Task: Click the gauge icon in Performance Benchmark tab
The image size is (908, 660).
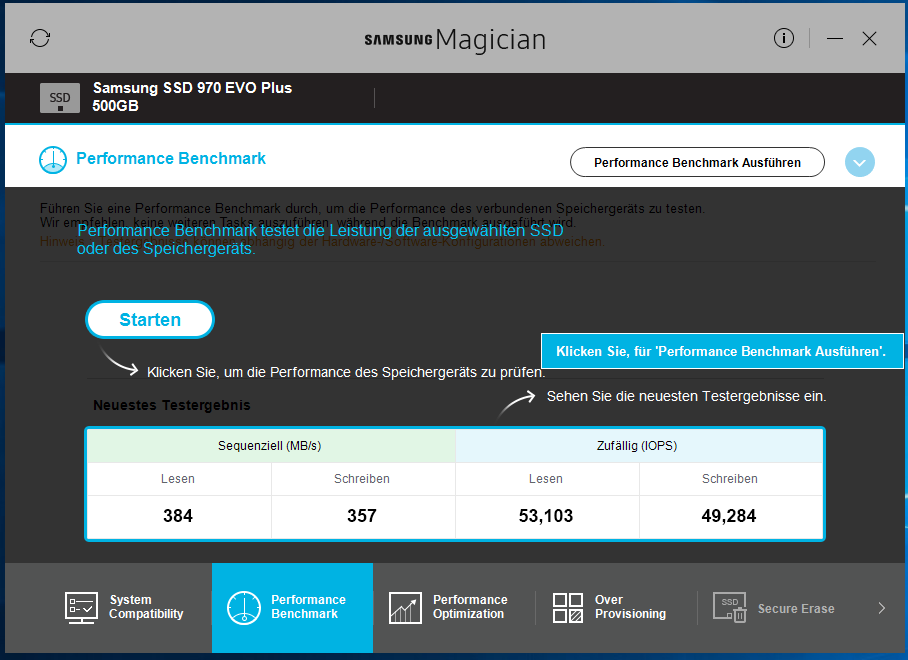Action: point(244,607)
